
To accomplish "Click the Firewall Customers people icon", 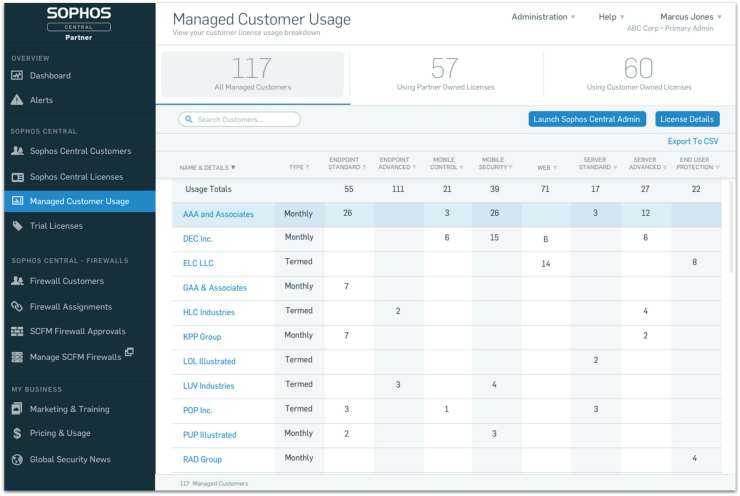I will (17, 281).
